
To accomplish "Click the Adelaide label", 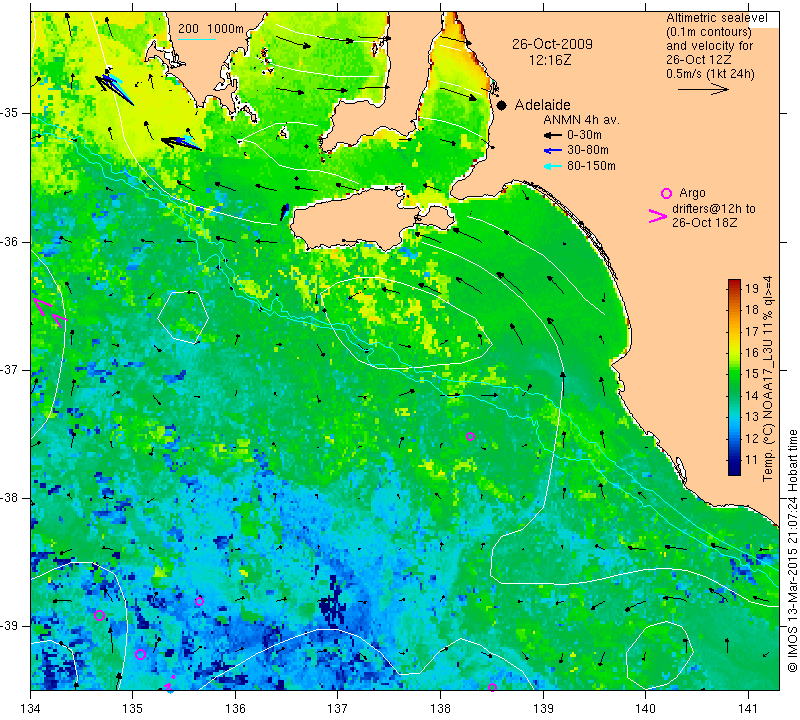I will pos(542,105).
